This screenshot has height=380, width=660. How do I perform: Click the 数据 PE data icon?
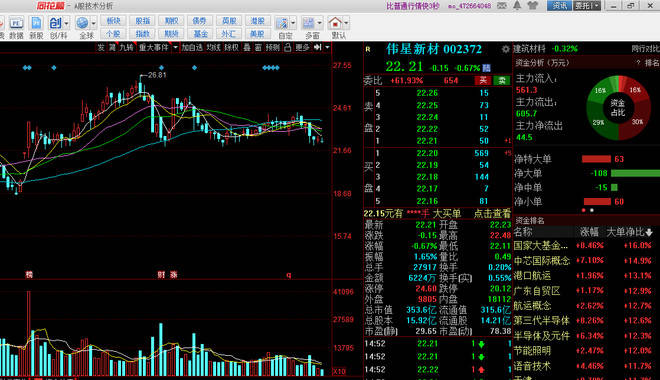[16, 27]
